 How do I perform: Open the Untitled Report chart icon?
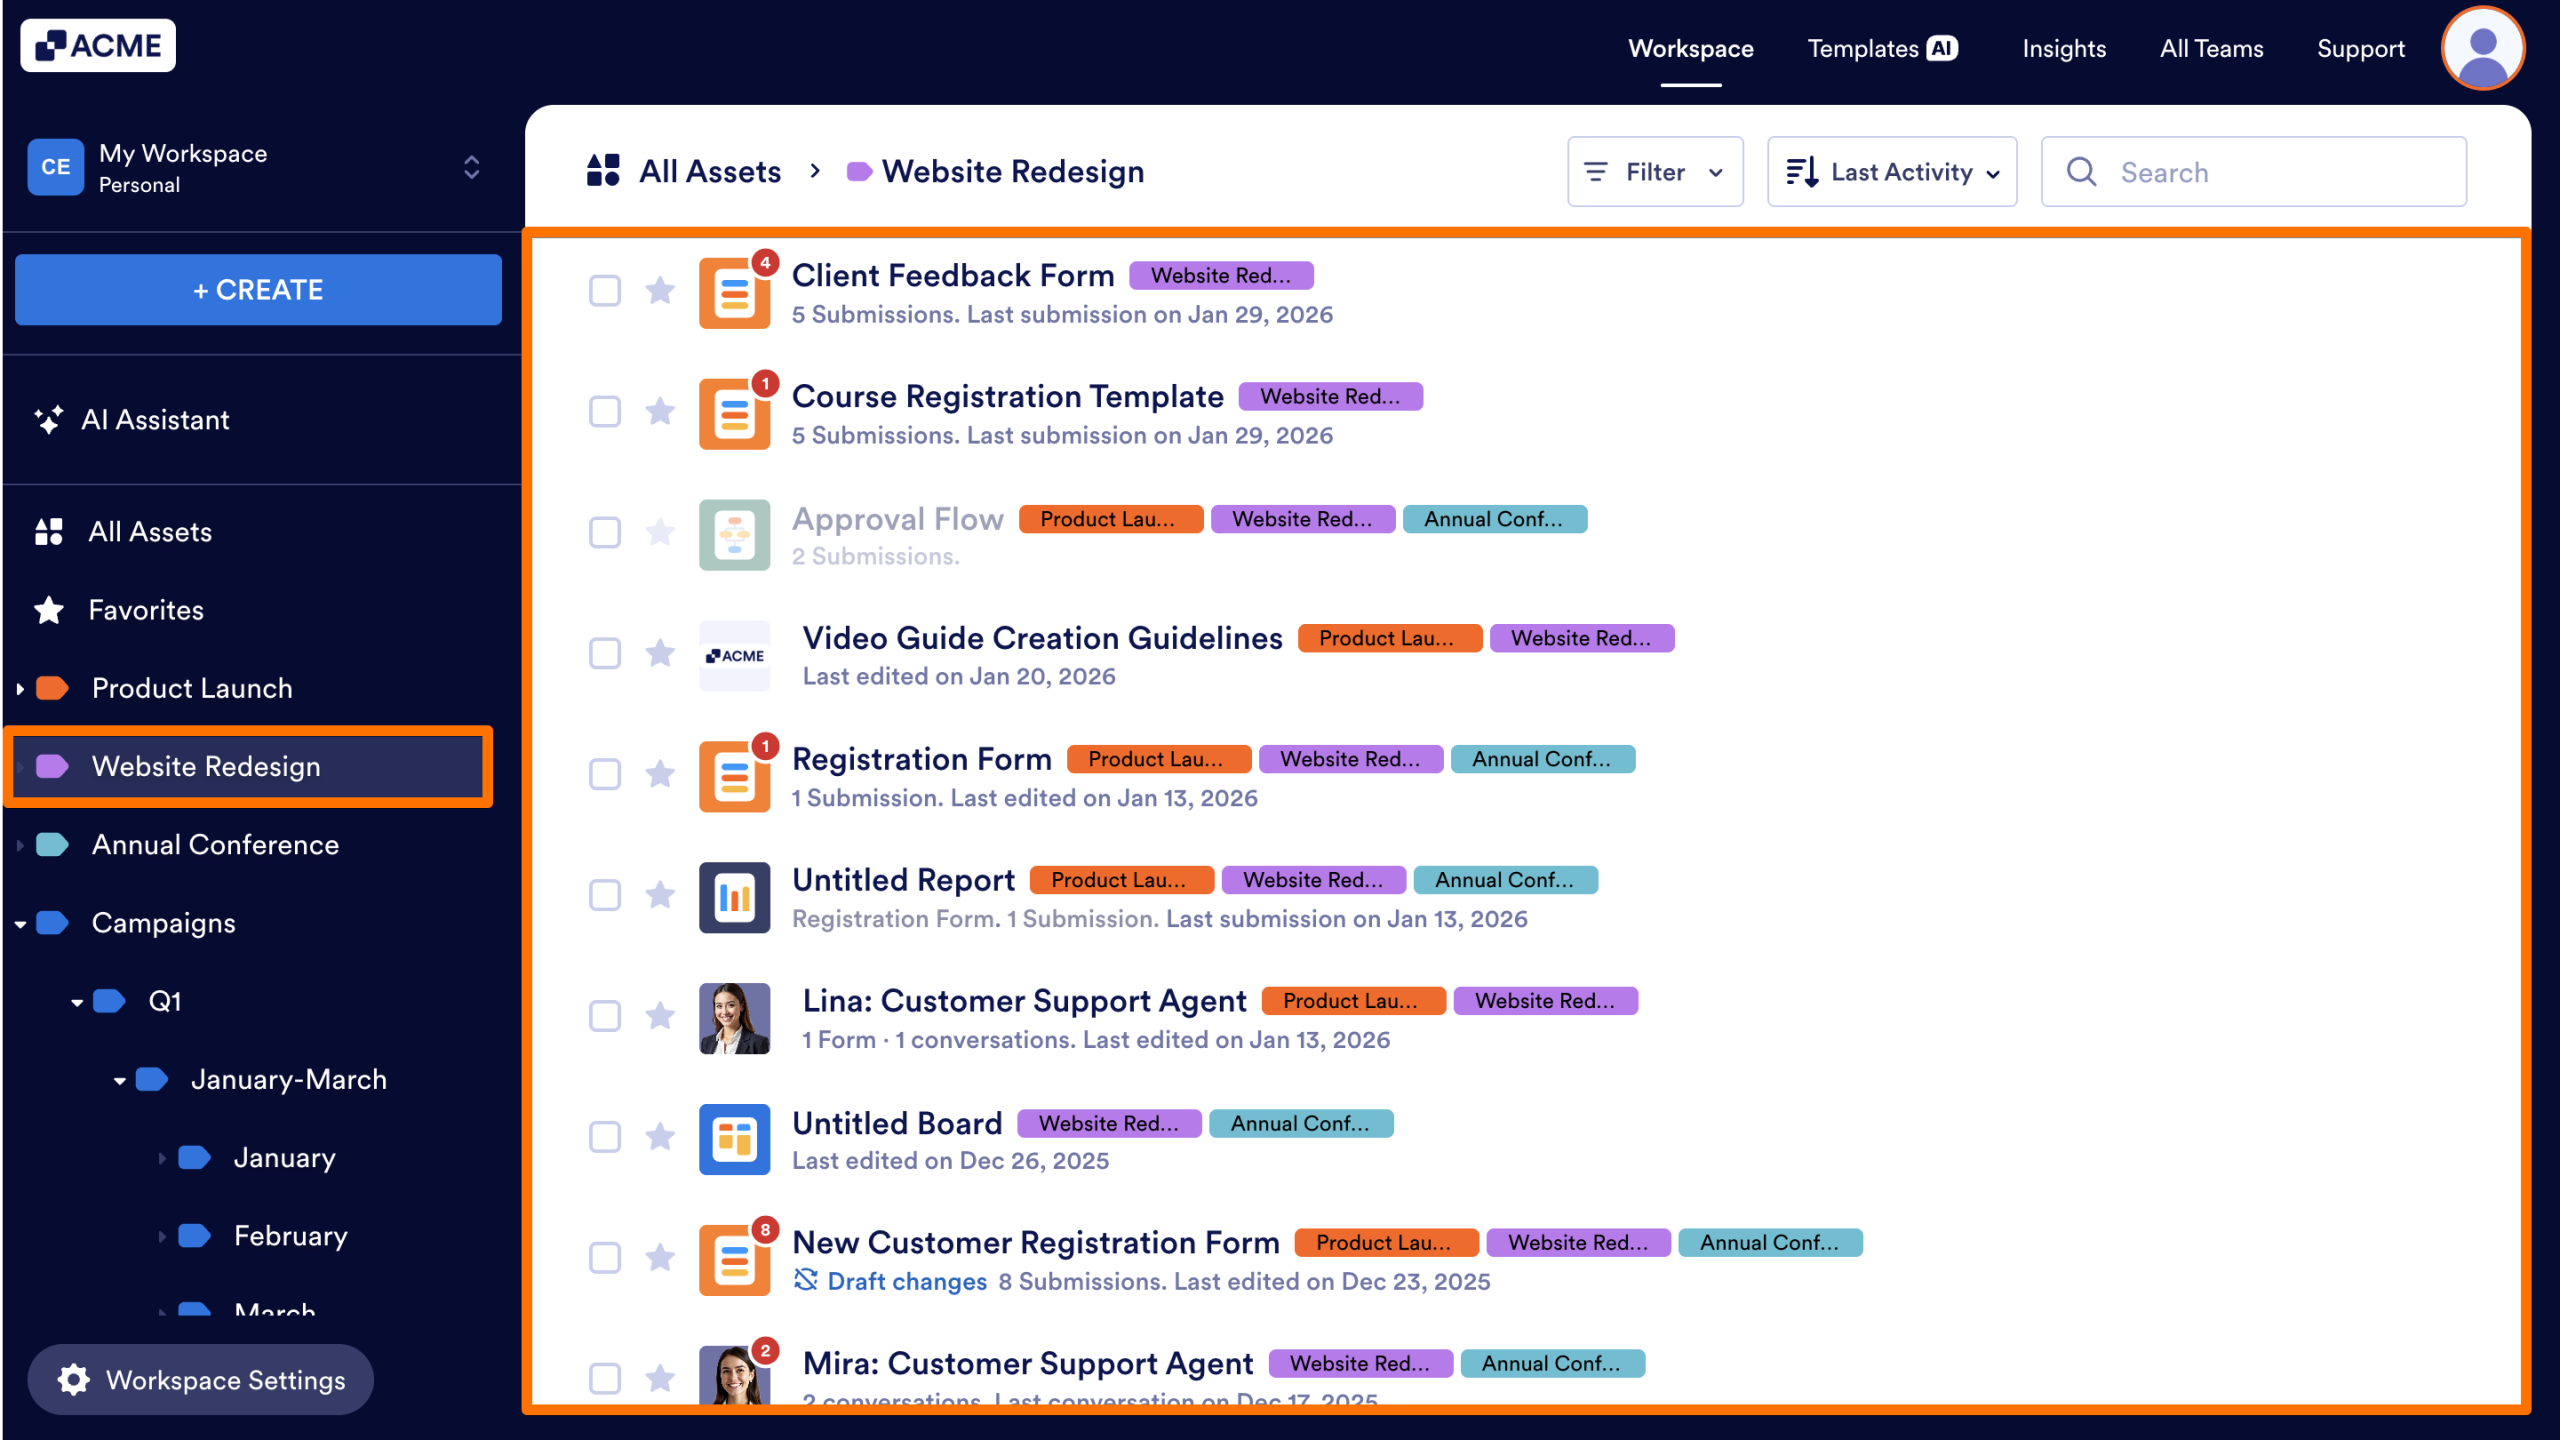[x=734, y=897]
